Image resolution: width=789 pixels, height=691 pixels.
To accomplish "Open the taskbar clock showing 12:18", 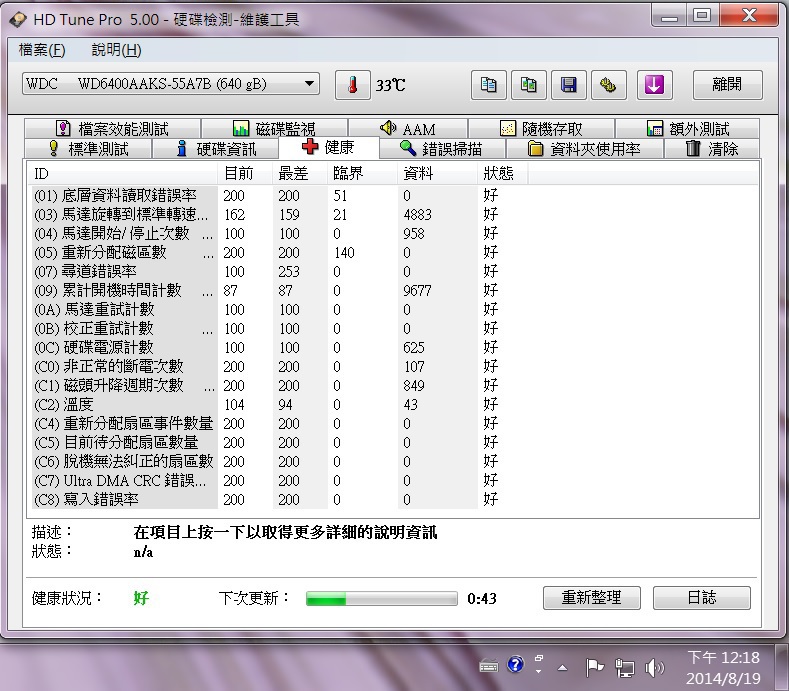I will (724, 668).
